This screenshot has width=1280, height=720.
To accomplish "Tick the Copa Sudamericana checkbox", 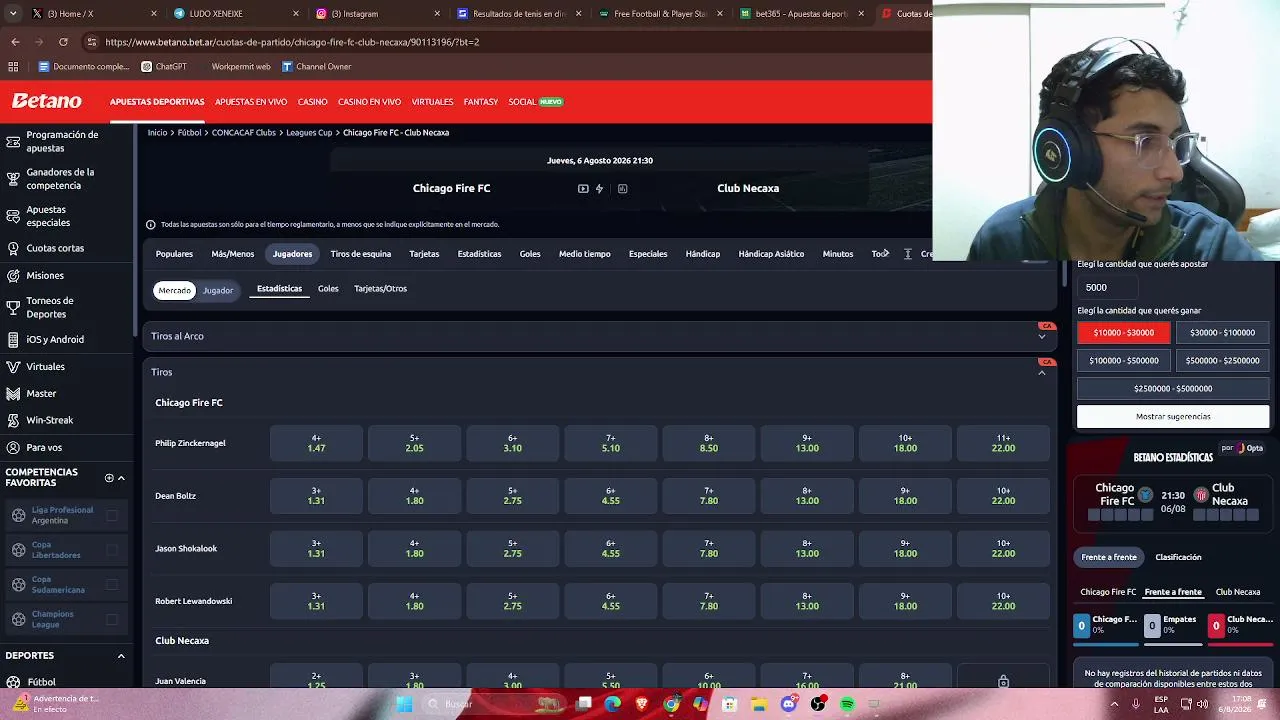I will pyautogui.click(x=112, y=585).
